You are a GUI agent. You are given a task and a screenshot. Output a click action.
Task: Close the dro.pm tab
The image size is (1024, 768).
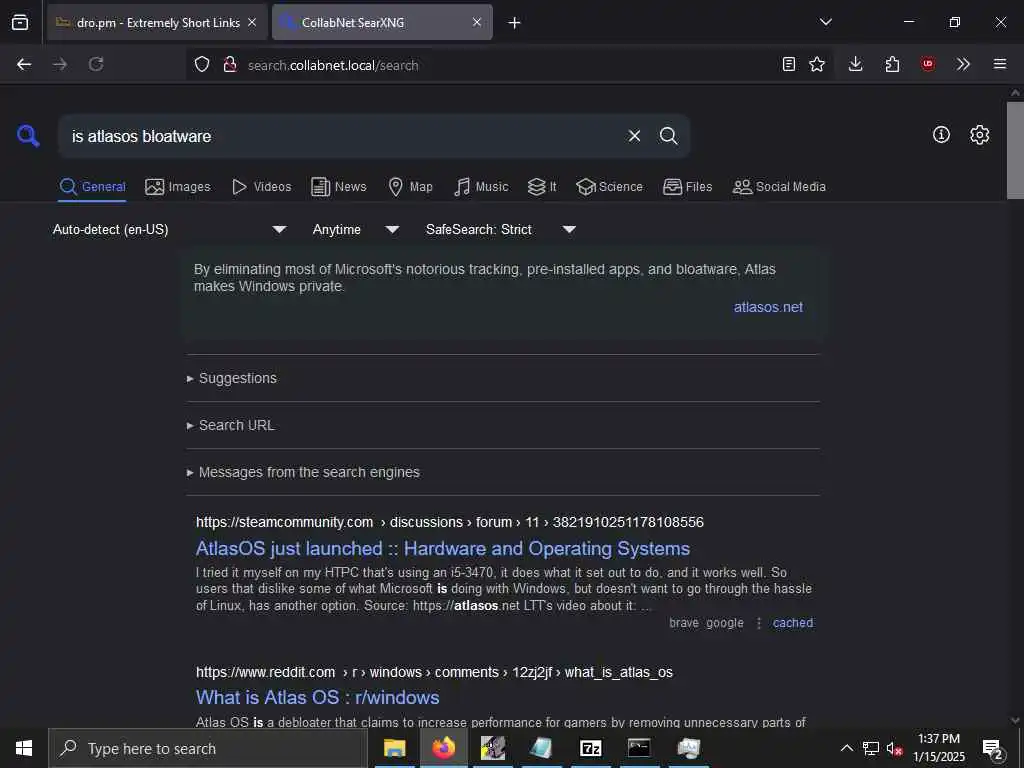click(252, 22)
